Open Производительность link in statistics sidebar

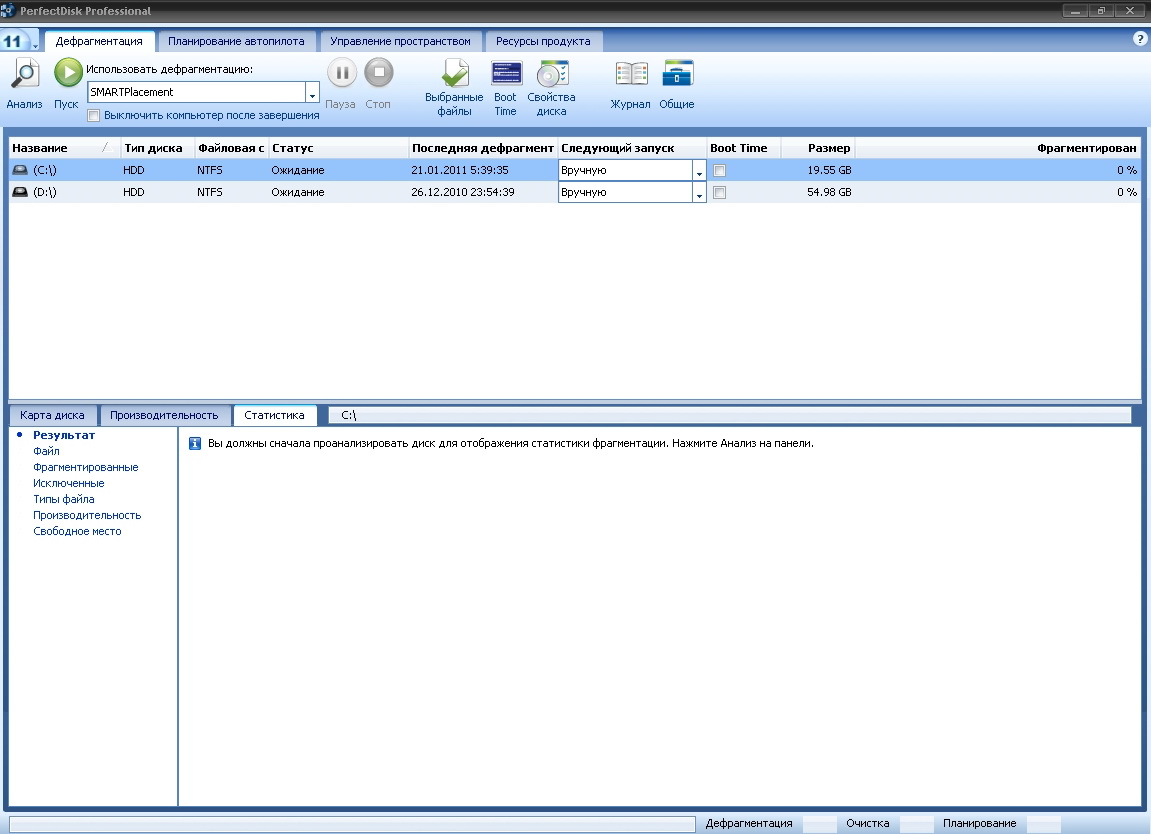pos(87,515)
